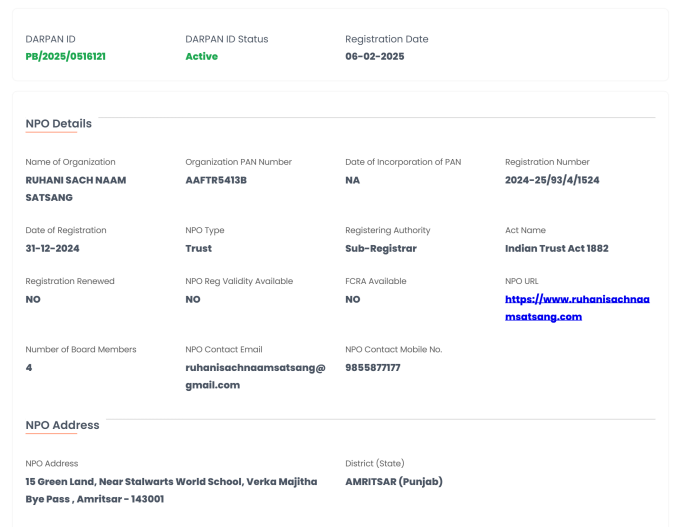Click the Registration Renewed label

70,281
